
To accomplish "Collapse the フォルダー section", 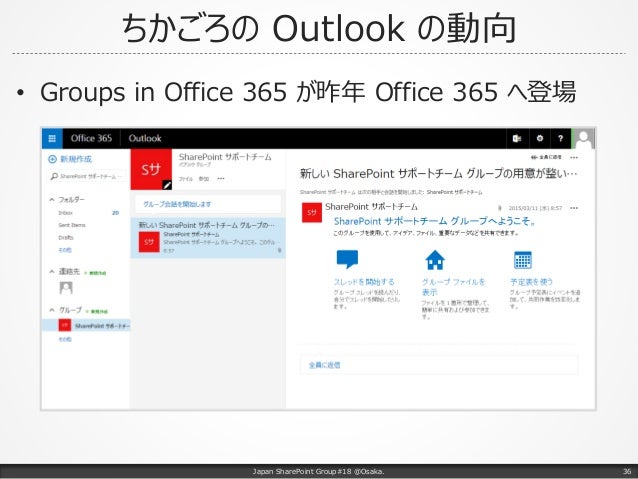I will pyautogui.click(x=52, y=200).
